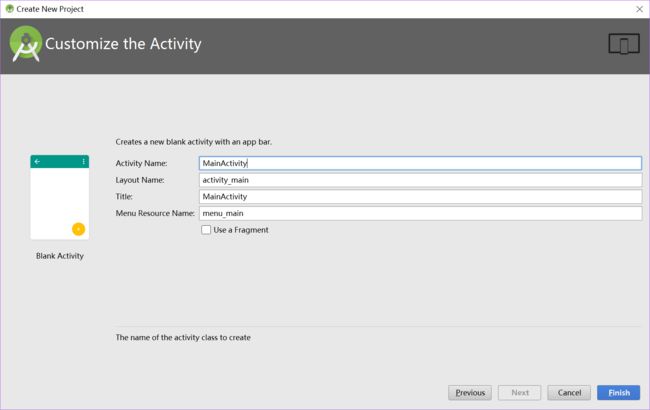Cancel the new project wizard
650x410 pixels.
569,393
